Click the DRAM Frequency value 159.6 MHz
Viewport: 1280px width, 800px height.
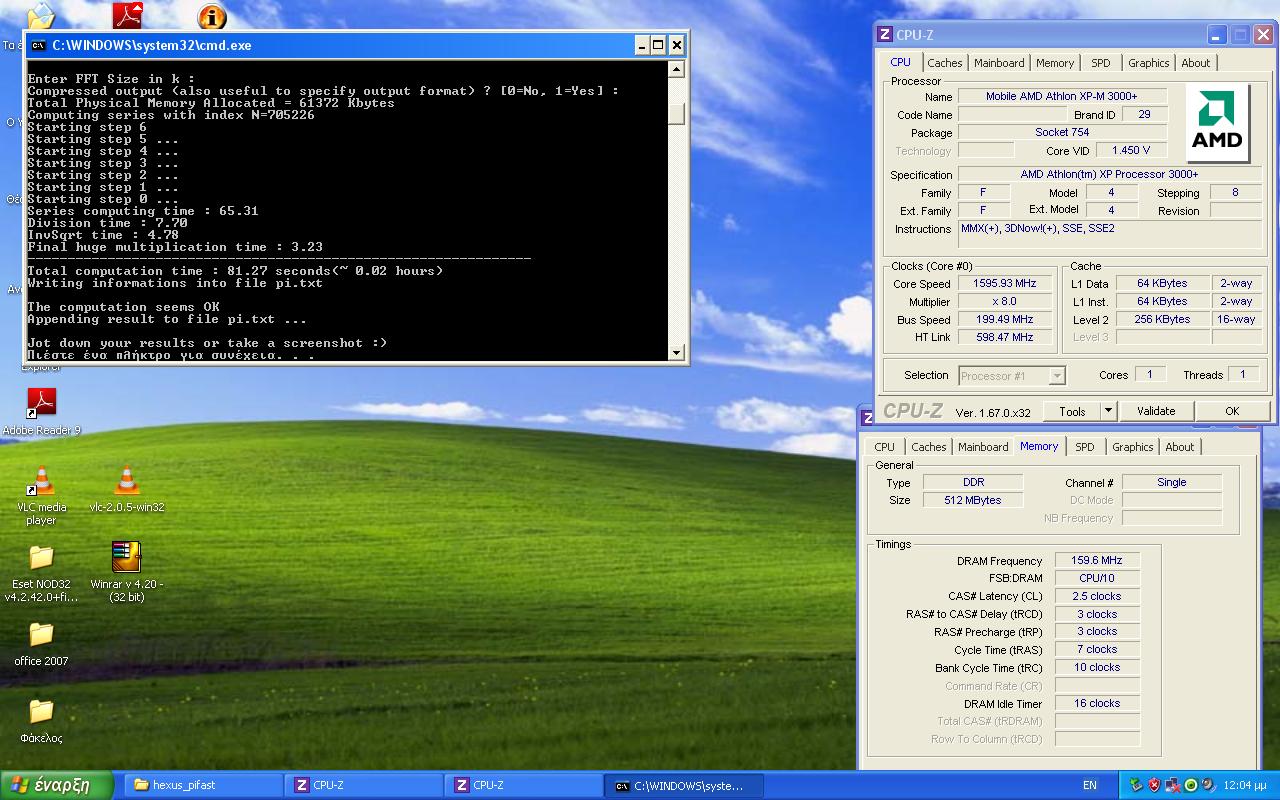click(x=1097, y=561)
